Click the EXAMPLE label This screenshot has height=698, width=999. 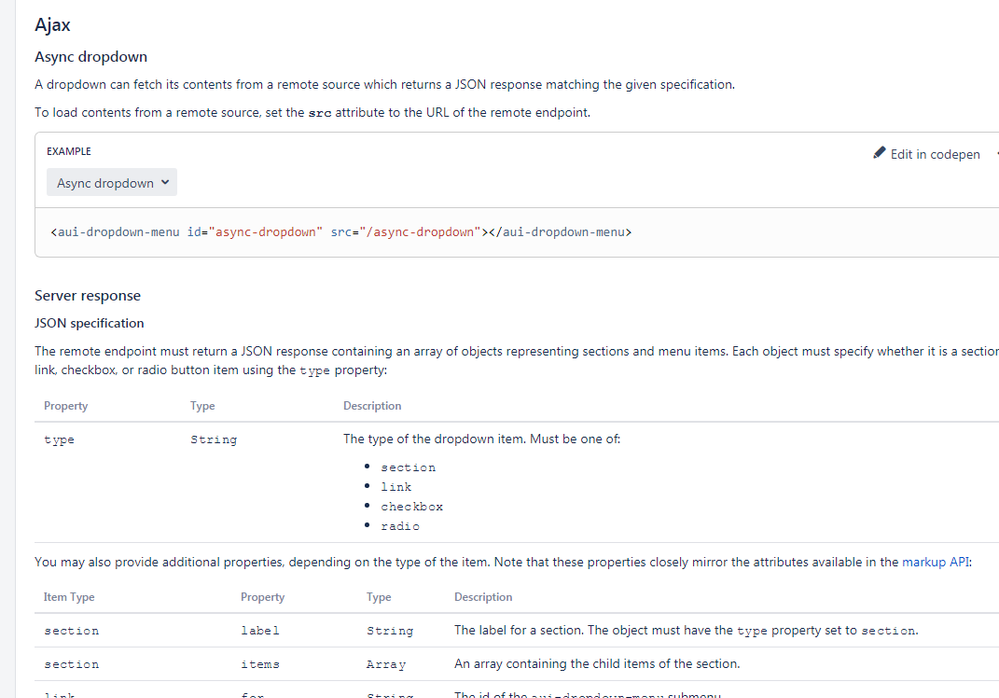(x=69, y=151)
